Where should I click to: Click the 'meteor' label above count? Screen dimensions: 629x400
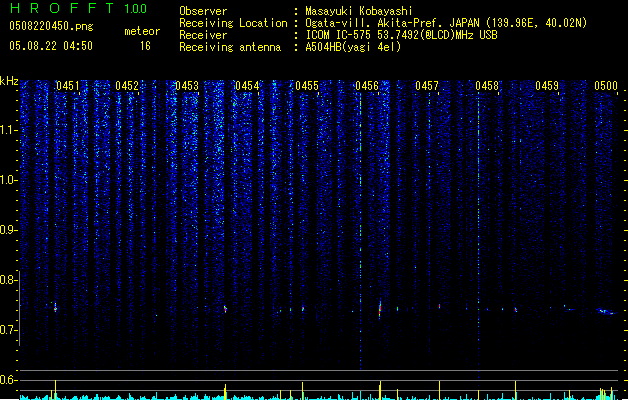(142, 31)
